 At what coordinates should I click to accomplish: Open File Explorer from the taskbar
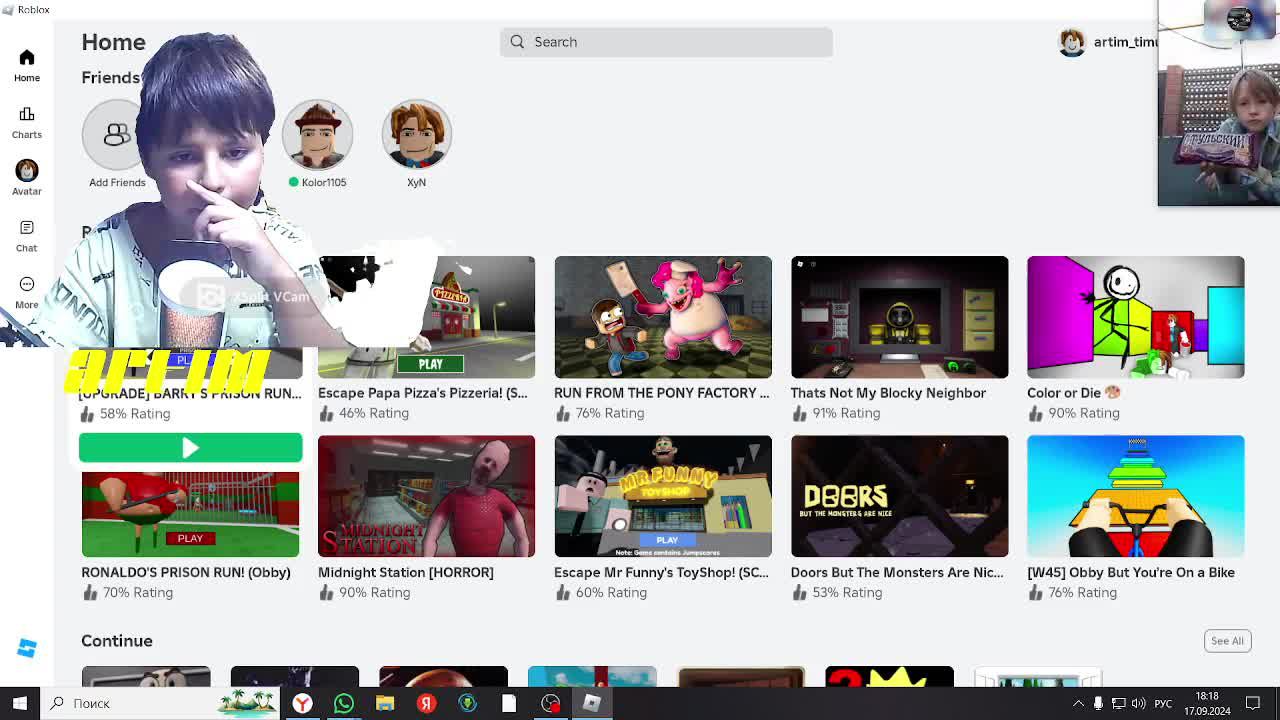click(x=385, y=703)
